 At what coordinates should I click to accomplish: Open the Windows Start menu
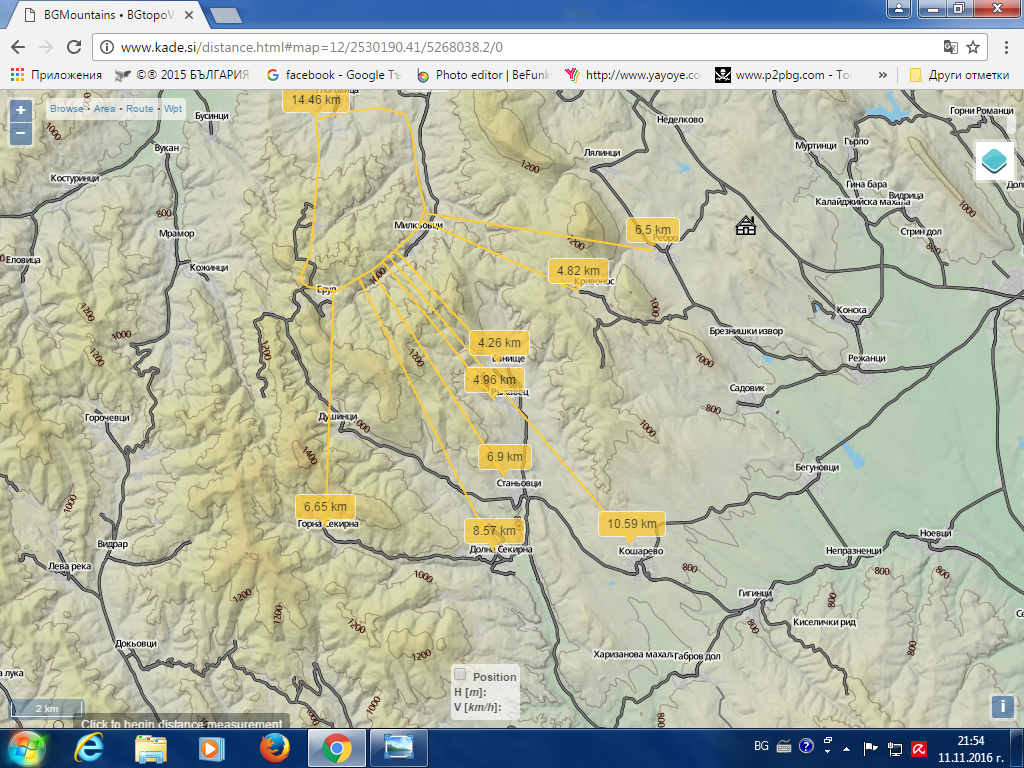(x=26, y=748)
